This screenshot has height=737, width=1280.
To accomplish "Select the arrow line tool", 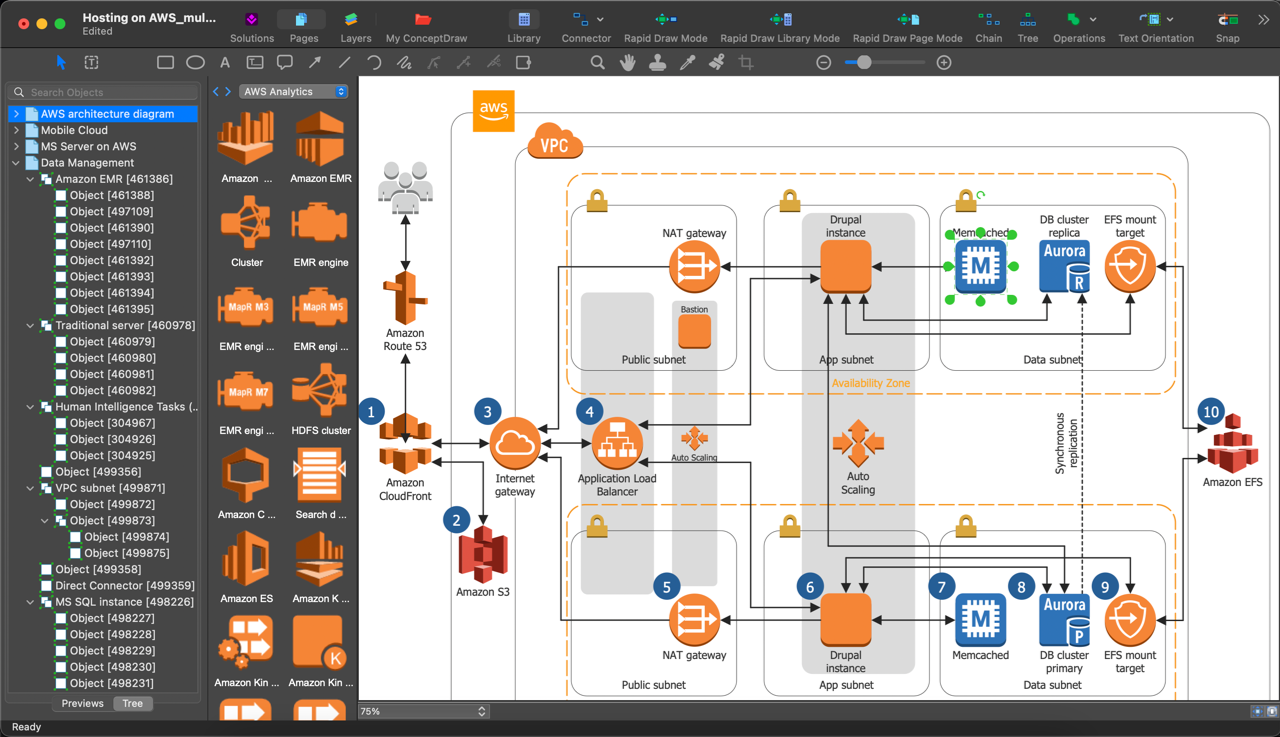I will click(x=315, y=62).
